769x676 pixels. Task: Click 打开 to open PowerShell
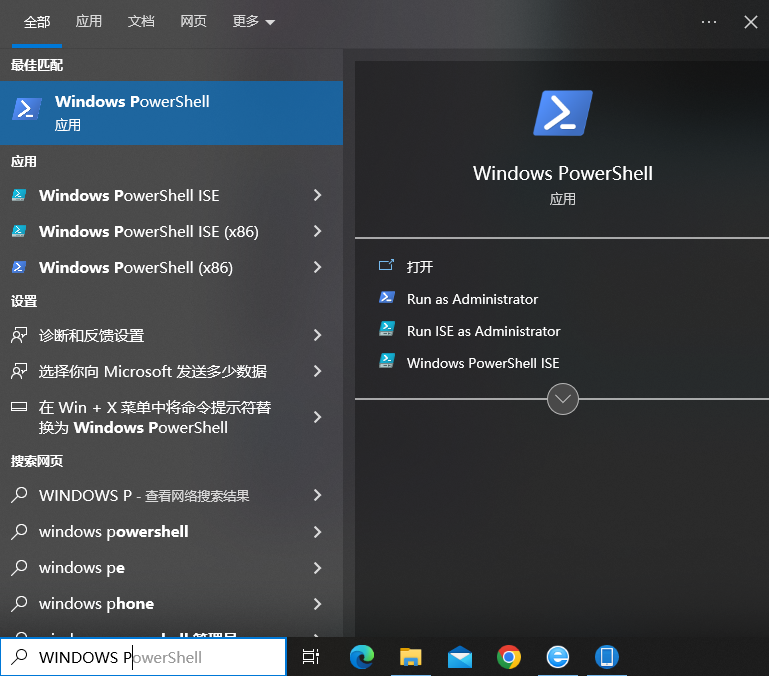pyautogui.click(x=420, y=267)
